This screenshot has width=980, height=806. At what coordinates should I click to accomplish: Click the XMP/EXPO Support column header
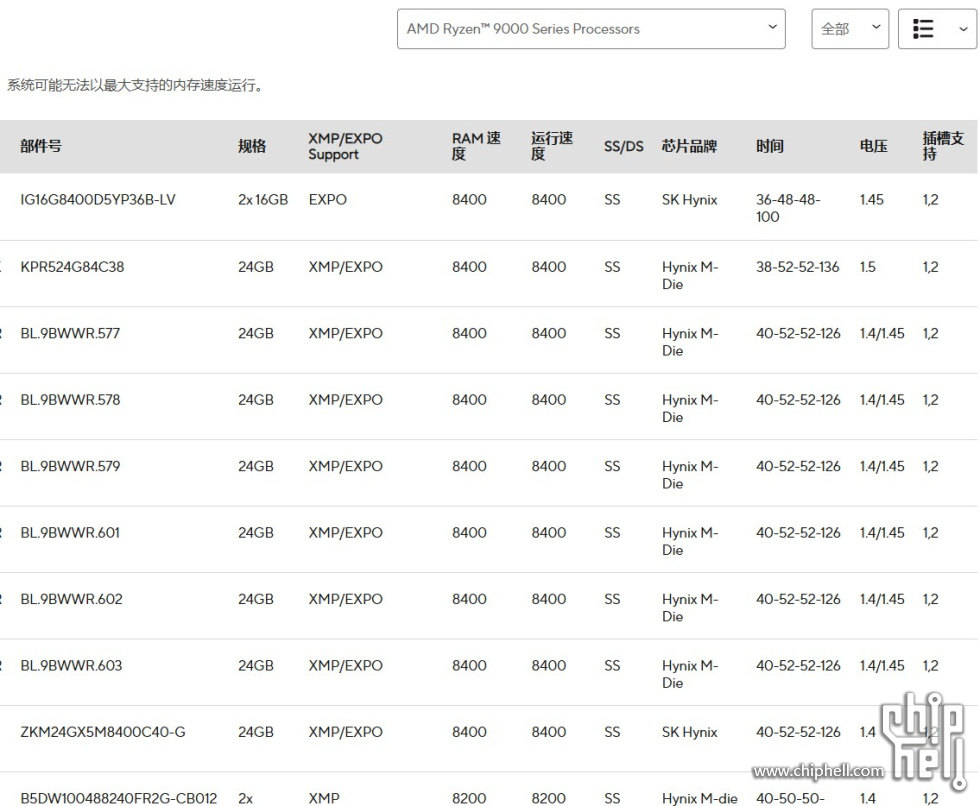point(345,146)
